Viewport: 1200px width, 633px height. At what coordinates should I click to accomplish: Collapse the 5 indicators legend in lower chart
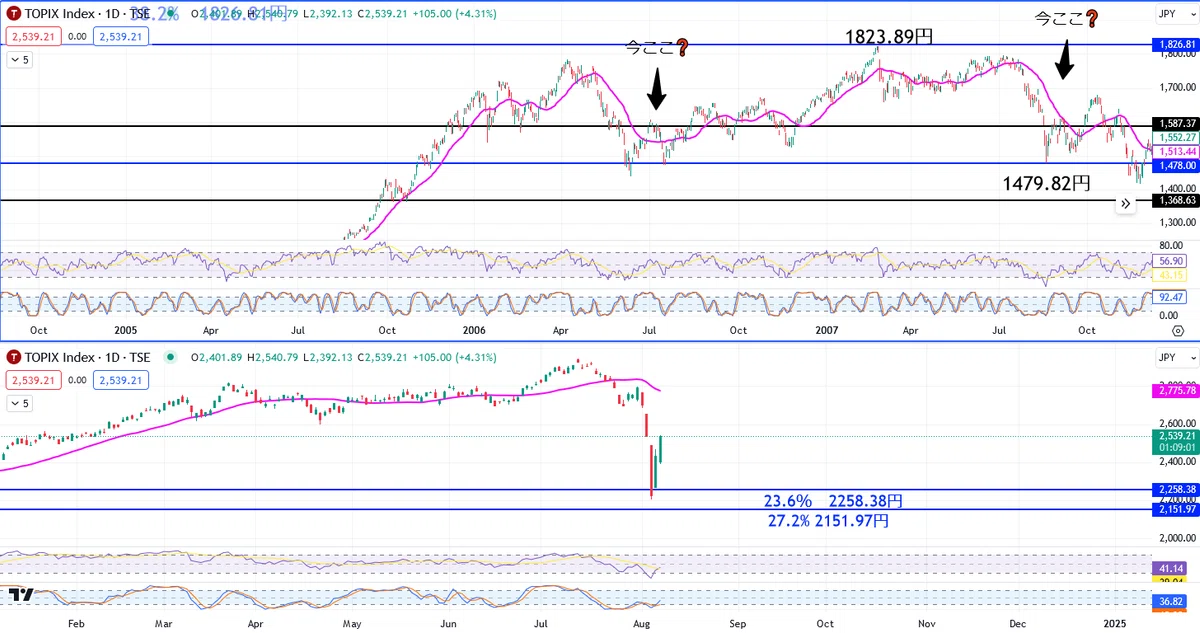(x=19, y=403)
